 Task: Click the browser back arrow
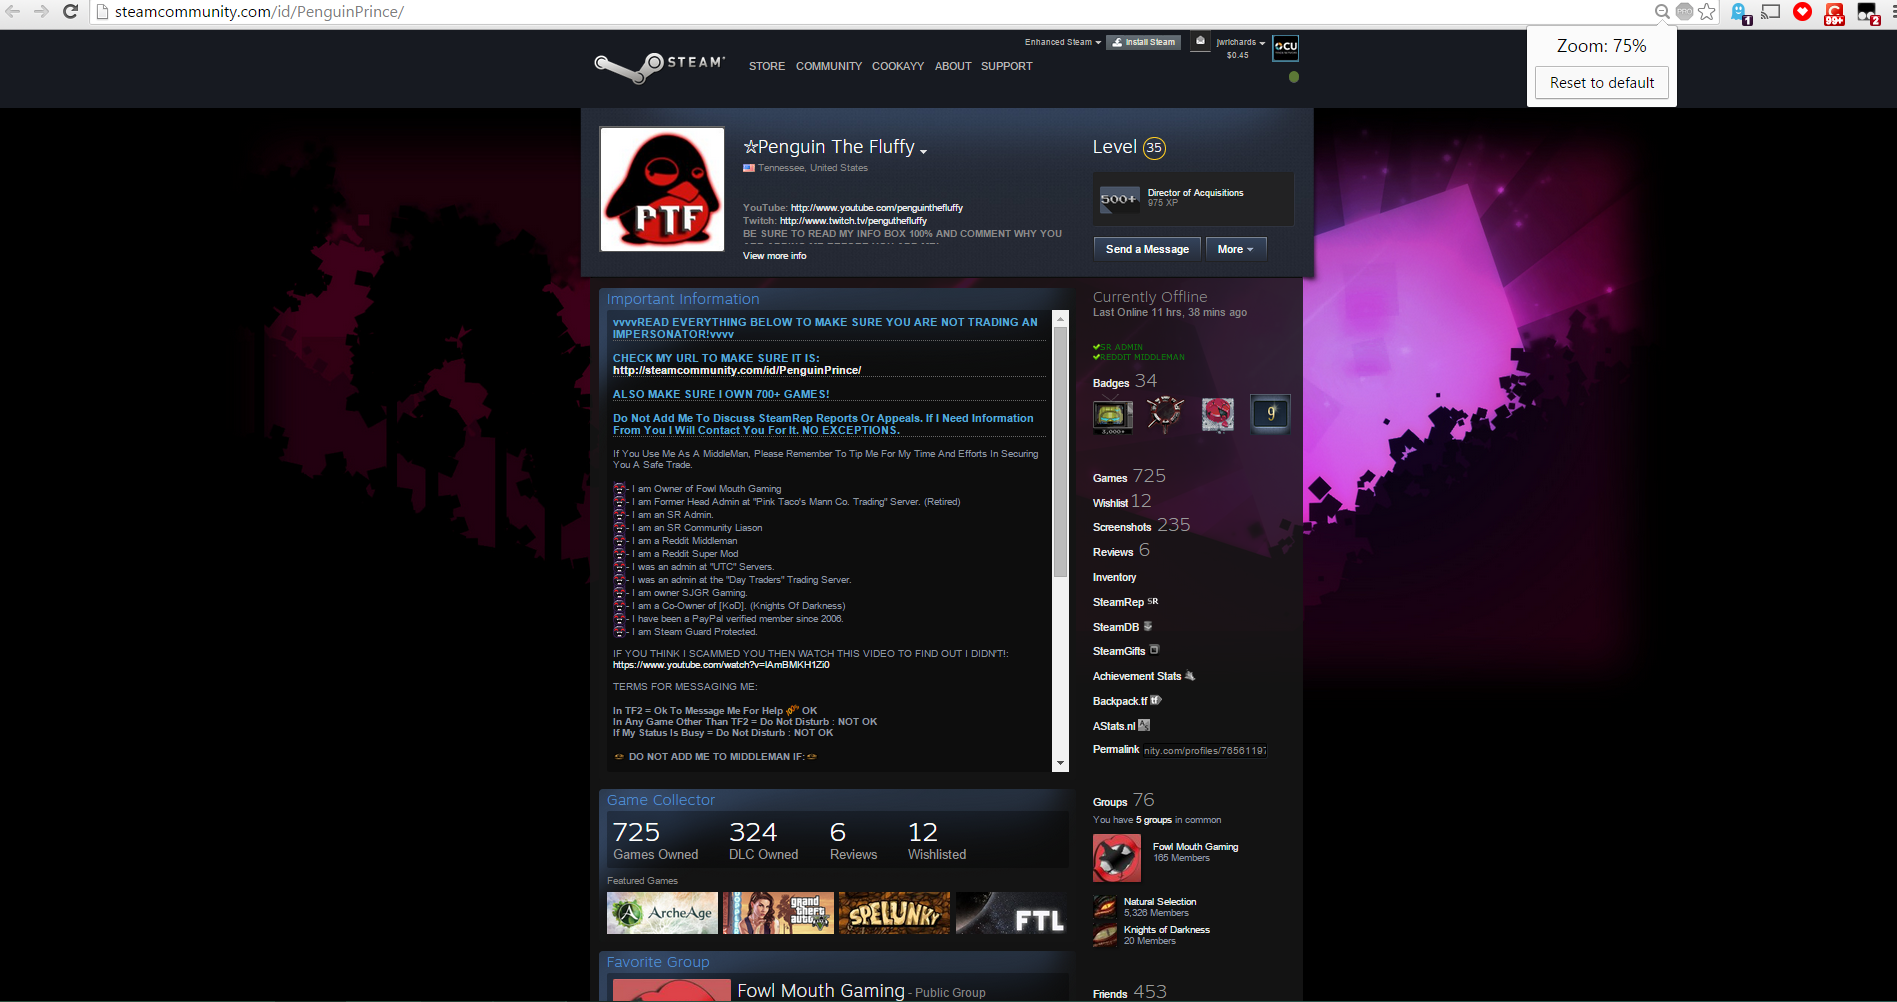click(x=13, y=11)
